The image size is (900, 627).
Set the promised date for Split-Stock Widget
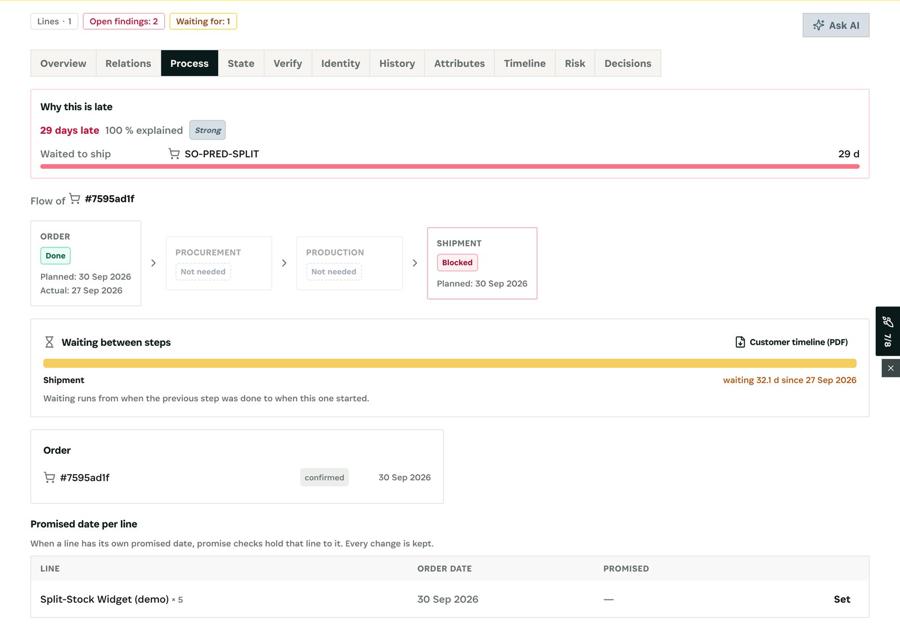coord(842,599)
